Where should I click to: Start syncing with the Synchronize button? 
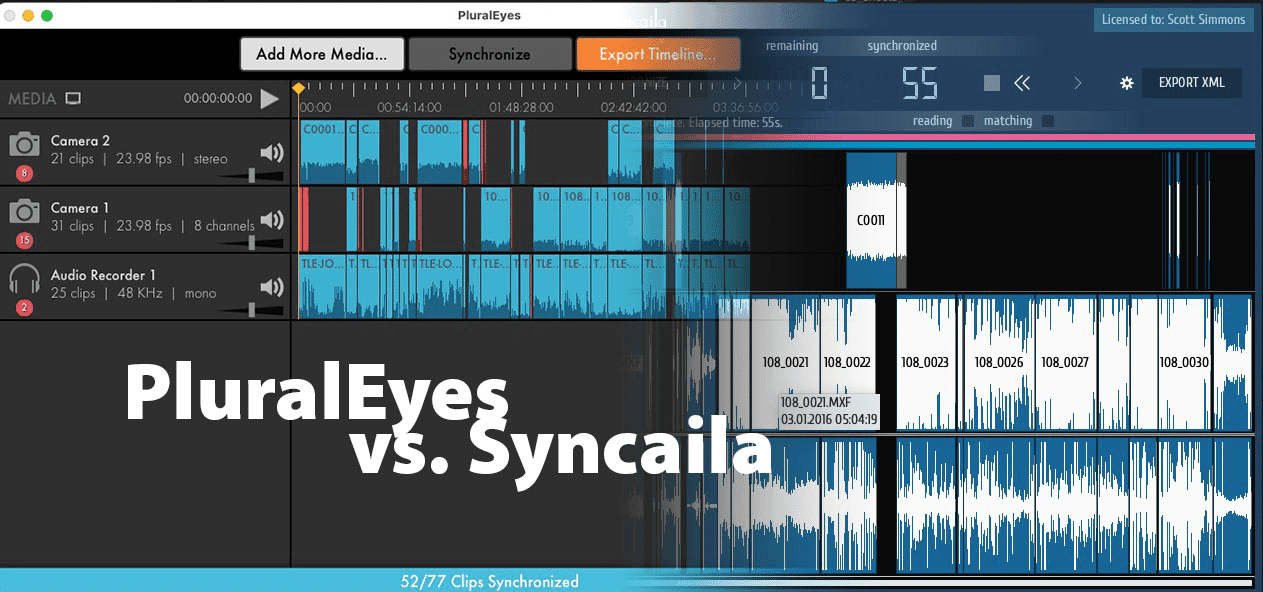(489, 54)
